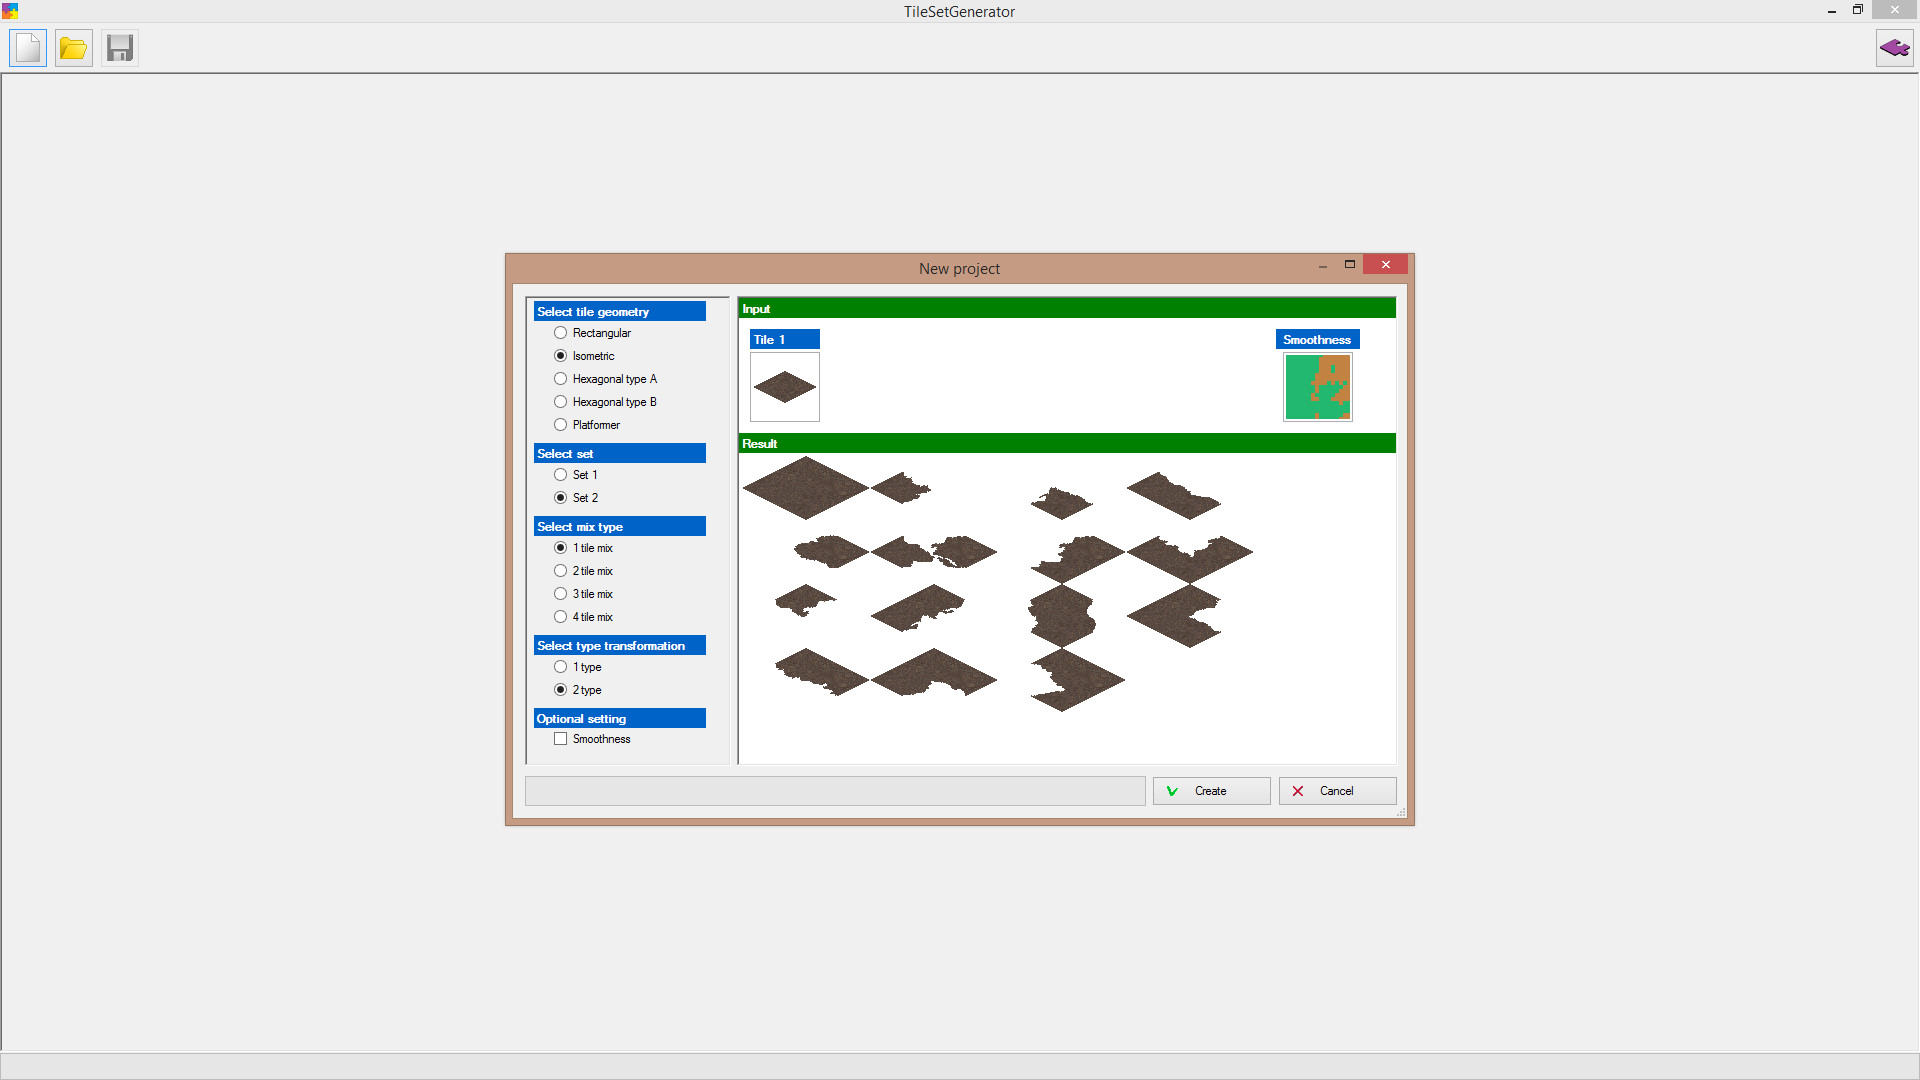The image size is (1920, 1080).
Task: Click the red X icon on Cancel
Action: 1297,791
